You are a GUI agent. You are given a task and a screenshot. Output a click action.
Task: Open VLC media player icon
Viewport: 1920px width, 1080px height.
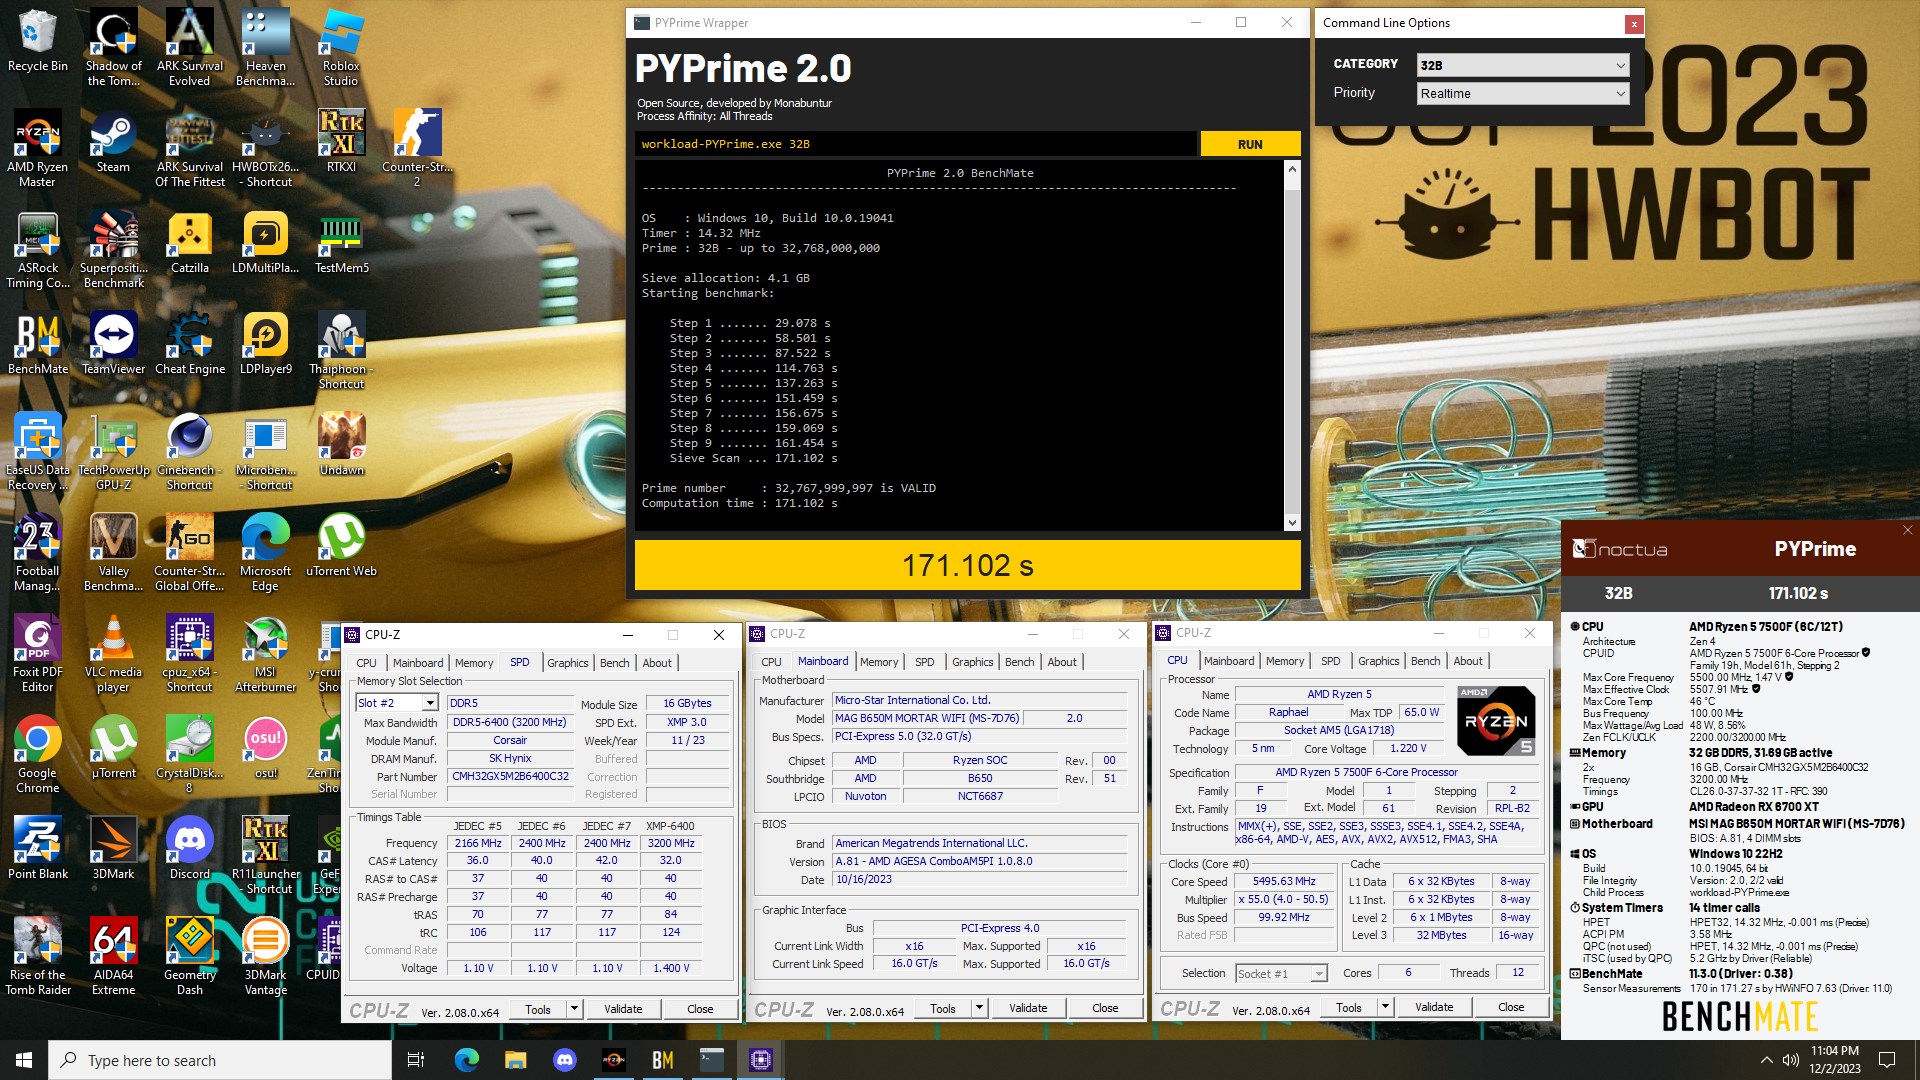113,654
